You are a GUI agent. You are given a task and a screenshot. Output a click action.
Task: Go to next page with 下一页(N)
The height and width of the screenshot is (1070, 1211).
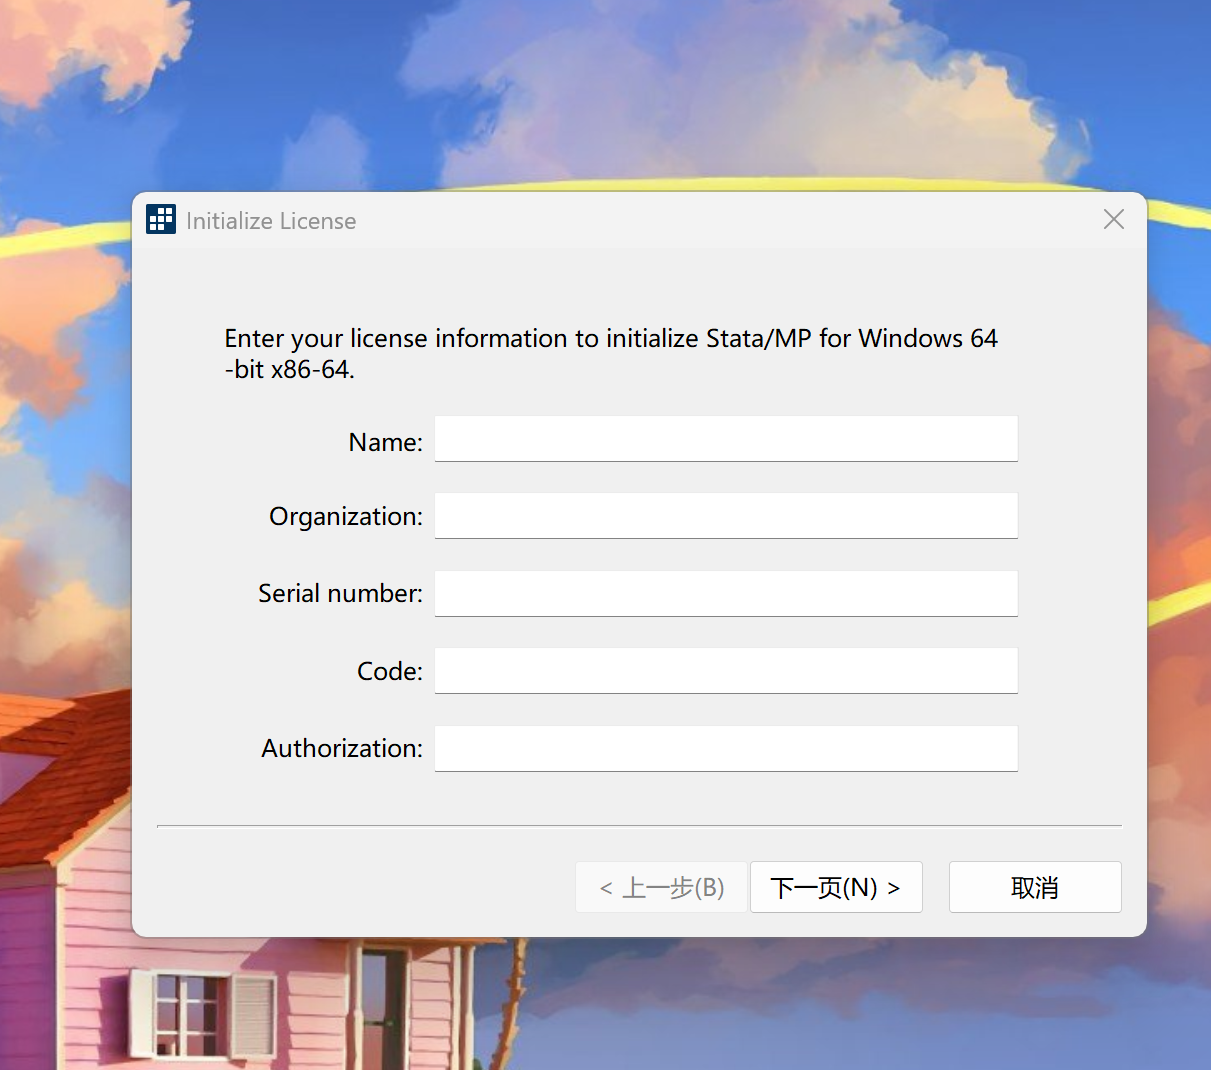tap(836, 887)
